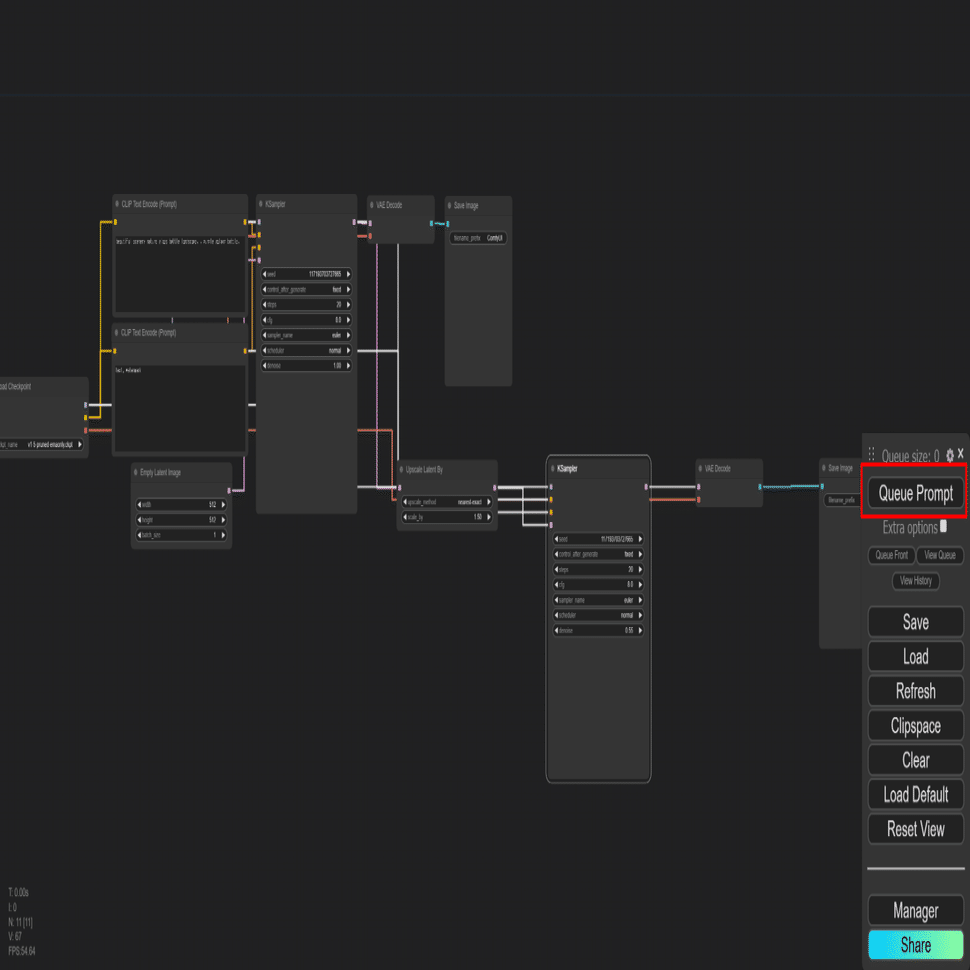The height and width of the screenshot is (970, 970).
Task: Open the upscale_method nearest-exact dropdown
Action: pos(447,502)
